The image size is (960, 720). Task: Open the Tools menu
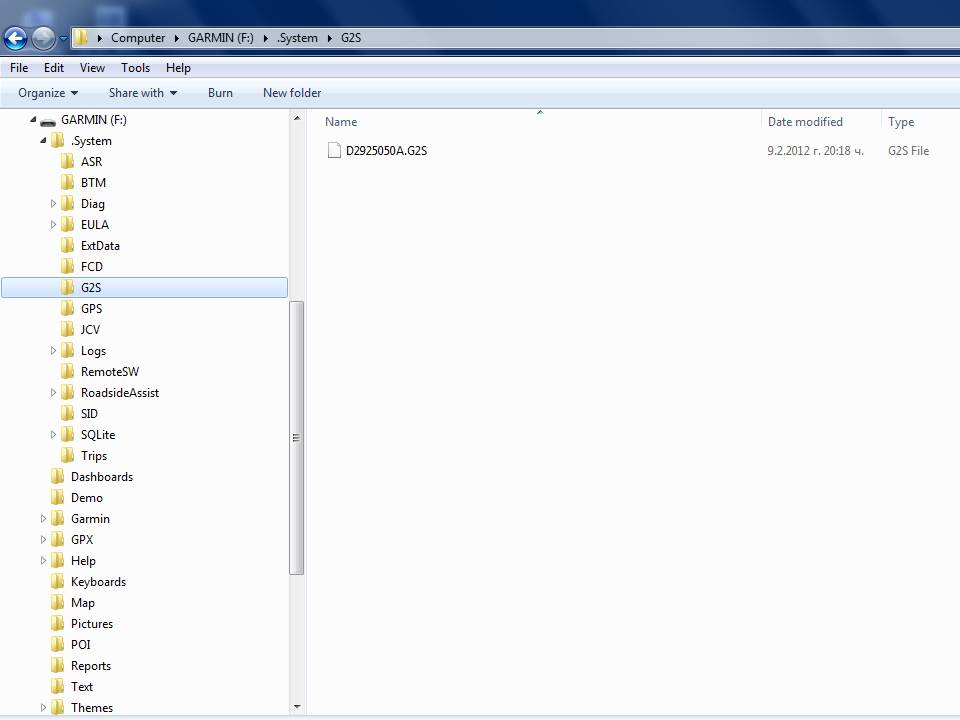pyautogui.click(x=135, y=68)
